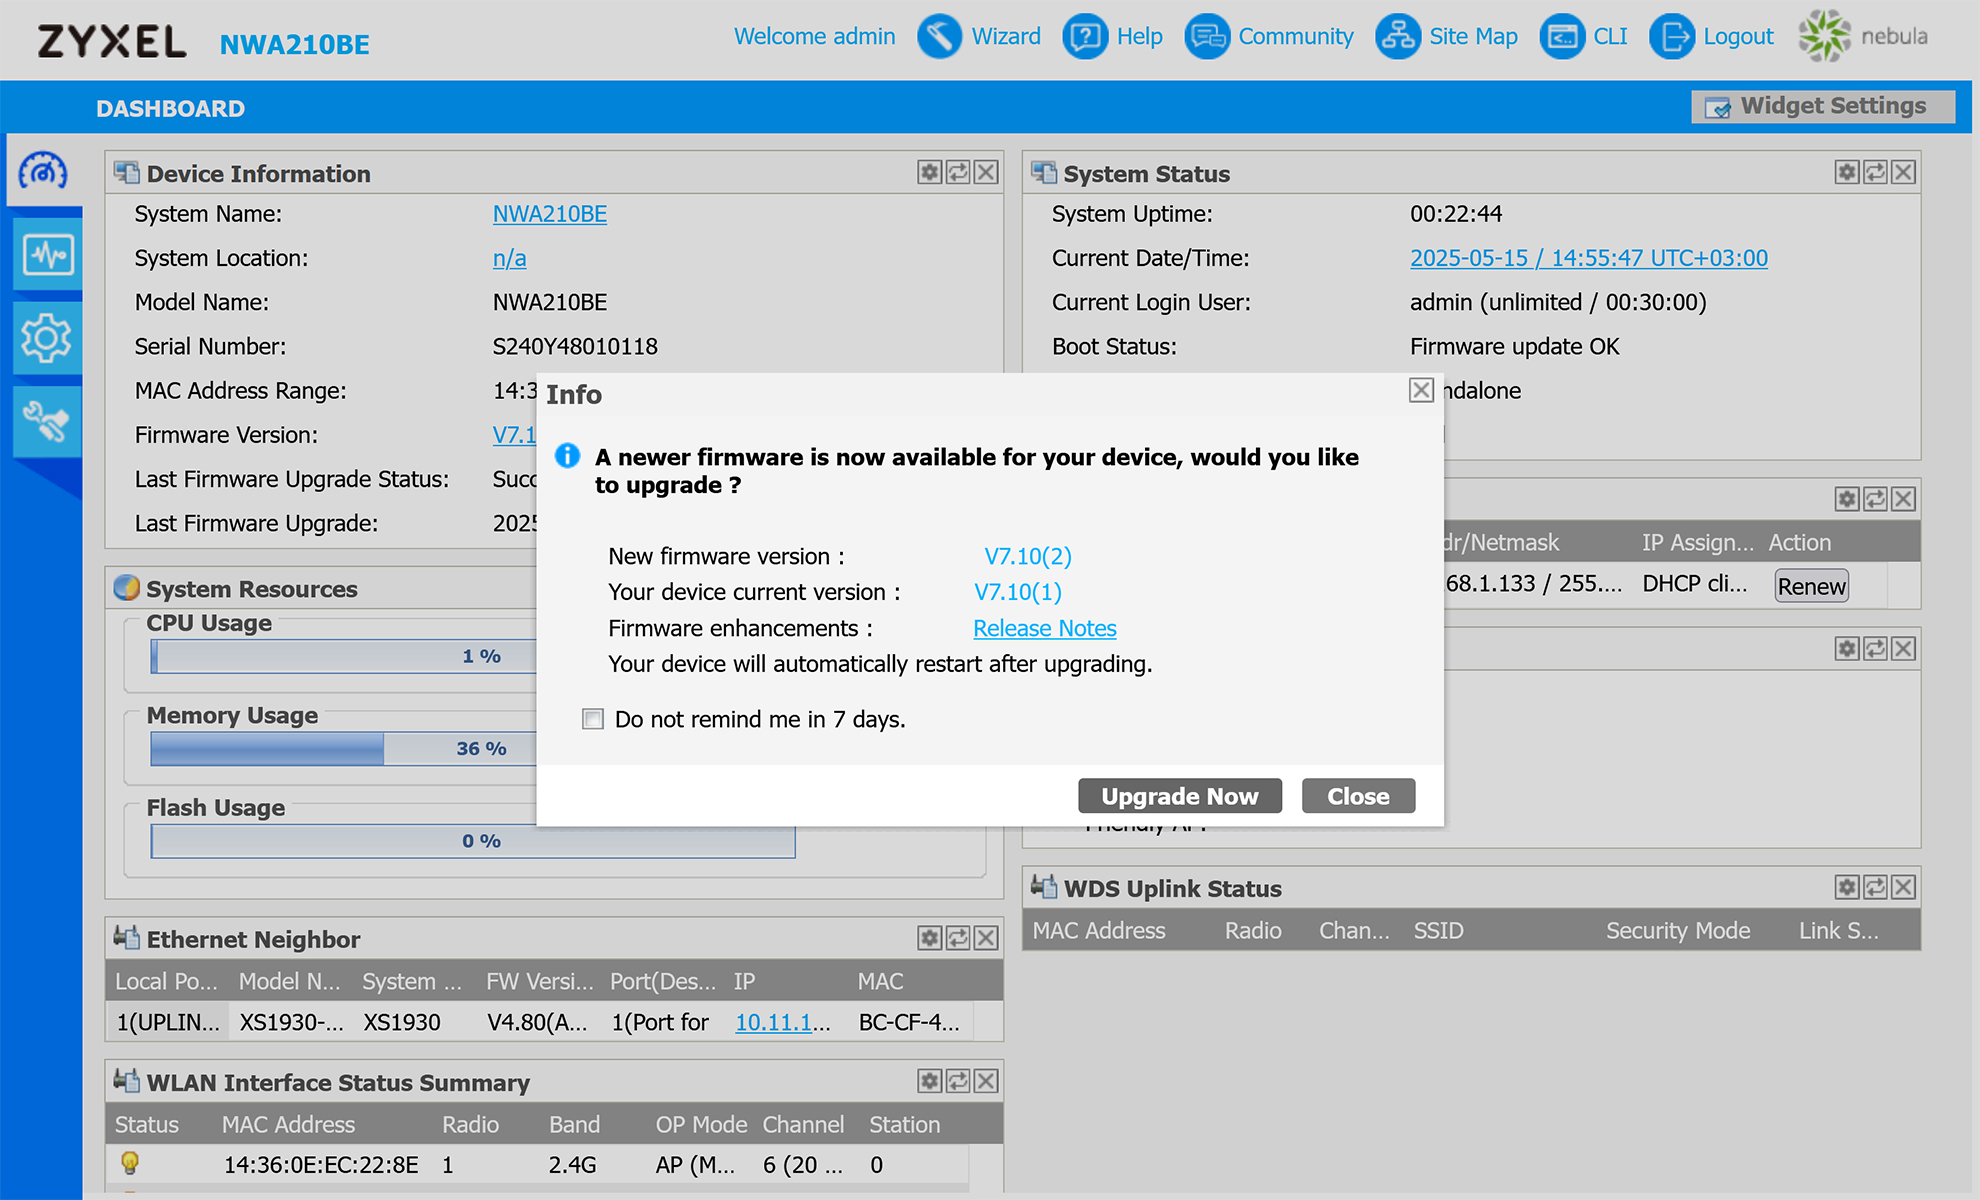Open Ethernet Neighbor widget settings gear
This screenshot has height=1200, width=1980.
click(930, 937)
